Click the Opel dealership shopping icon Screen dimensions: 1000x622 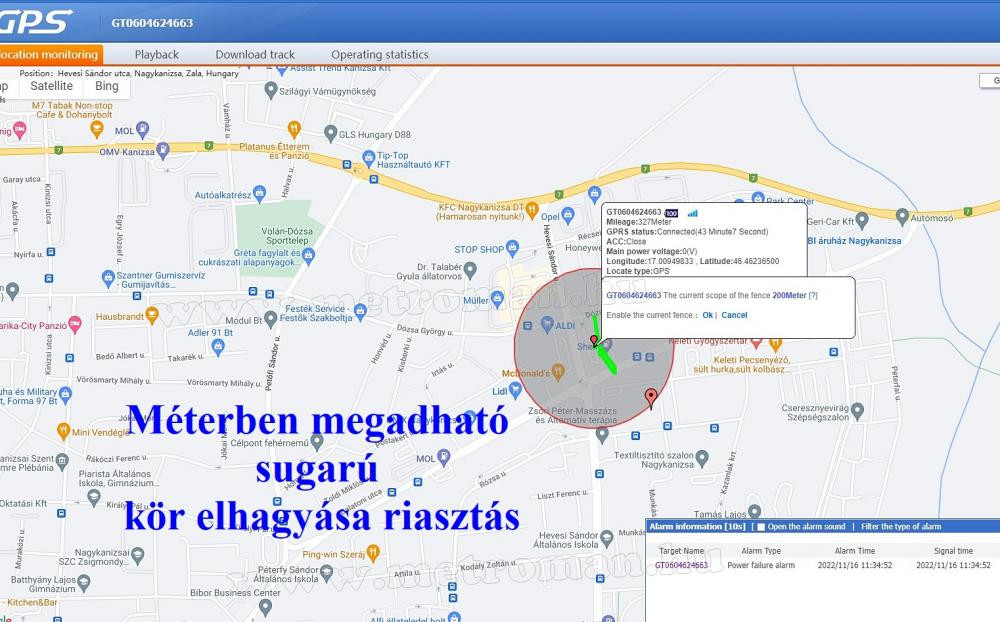568,215
